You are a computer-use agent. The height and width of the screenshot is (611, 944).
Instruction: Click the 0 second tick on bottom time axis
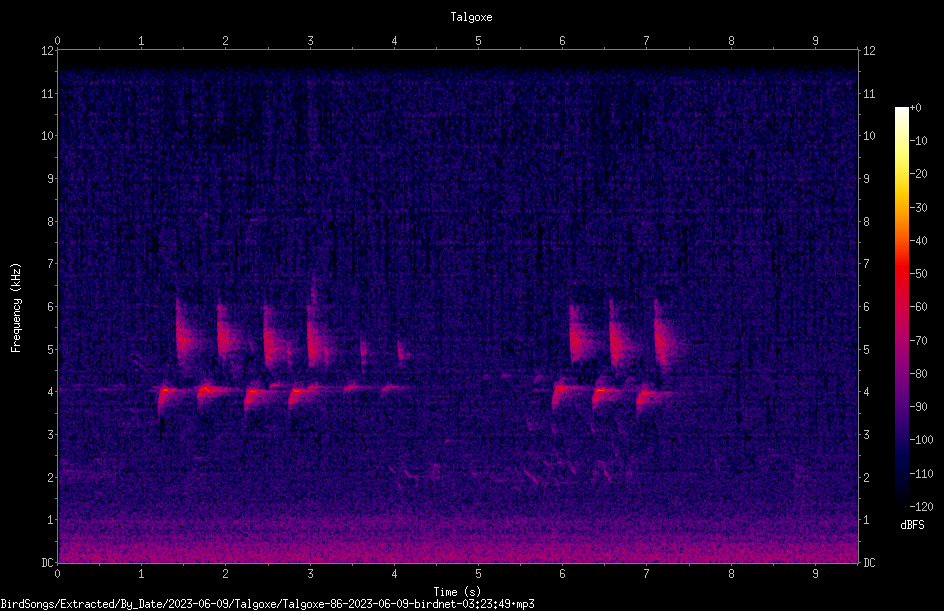57,574
